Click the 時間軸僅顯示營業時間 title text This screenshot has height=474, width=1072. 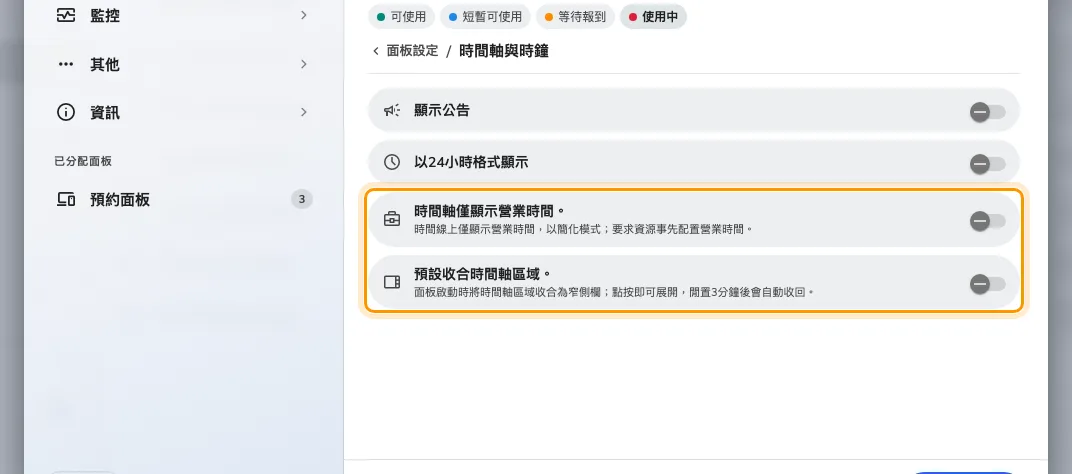490,211
